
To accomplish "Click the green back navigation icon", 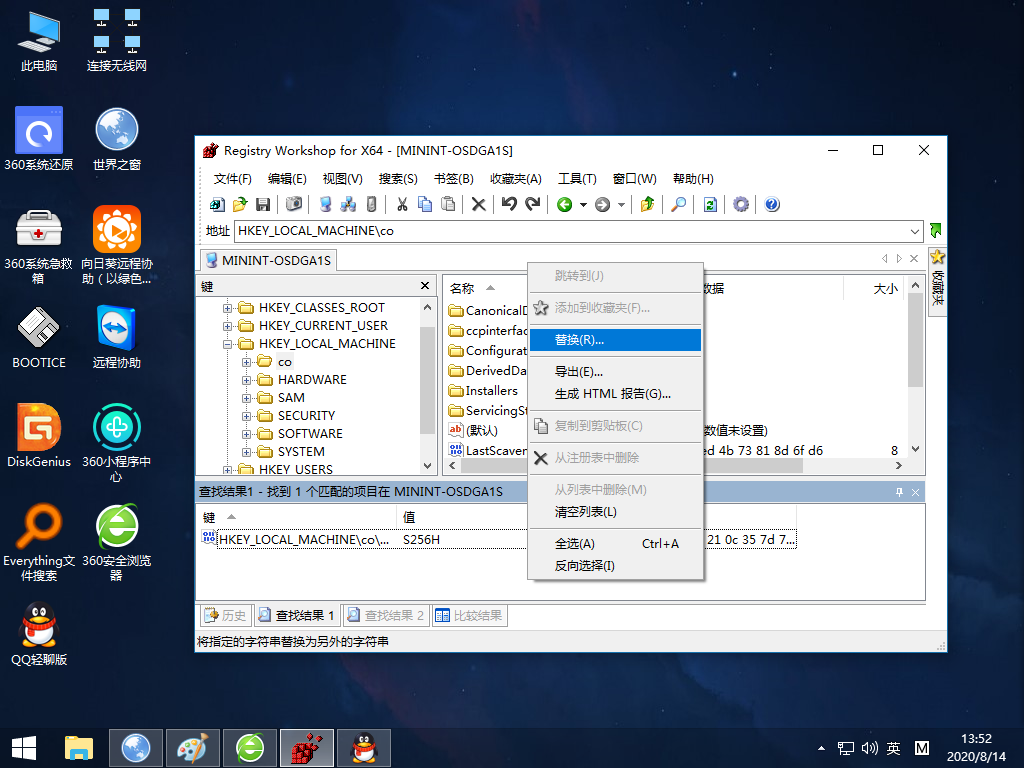I will pos(564,204).
